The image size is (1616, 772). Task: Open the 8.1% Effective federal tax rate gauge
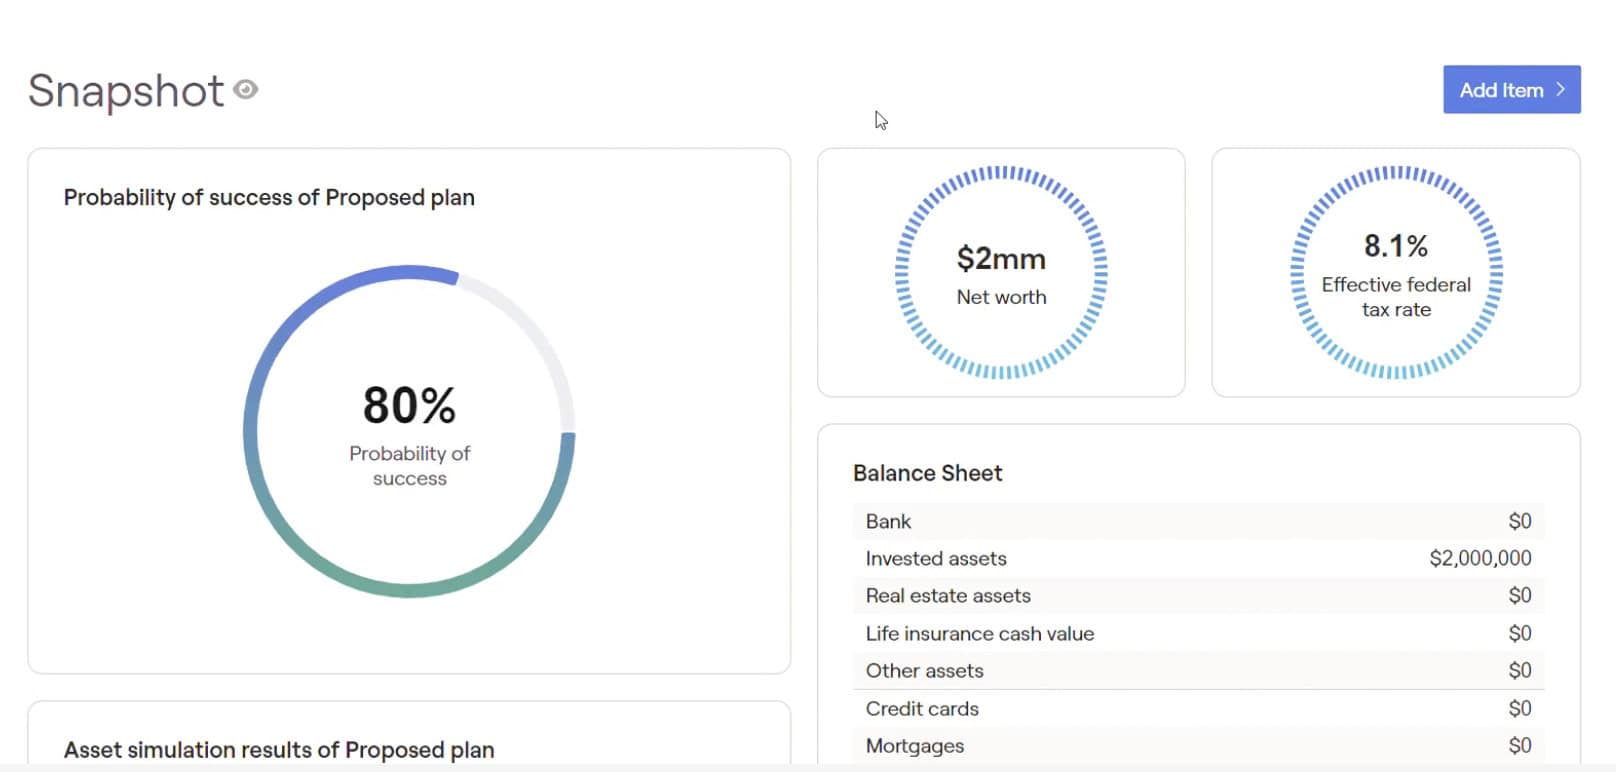point(1396,272)
